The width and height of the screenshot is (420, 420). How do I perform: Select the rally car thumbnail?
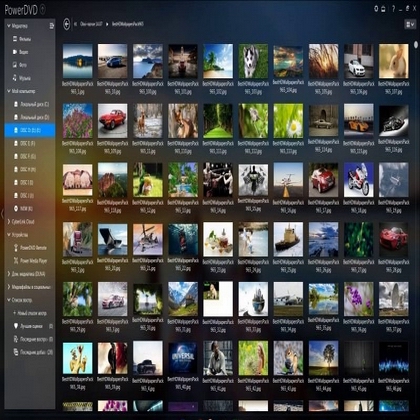tap(113, 299)
